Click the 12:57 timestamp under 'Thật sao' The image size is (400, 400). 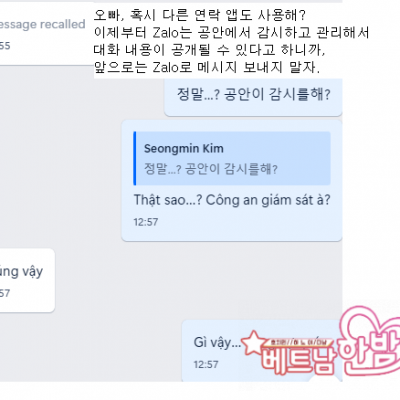[146, 222]
